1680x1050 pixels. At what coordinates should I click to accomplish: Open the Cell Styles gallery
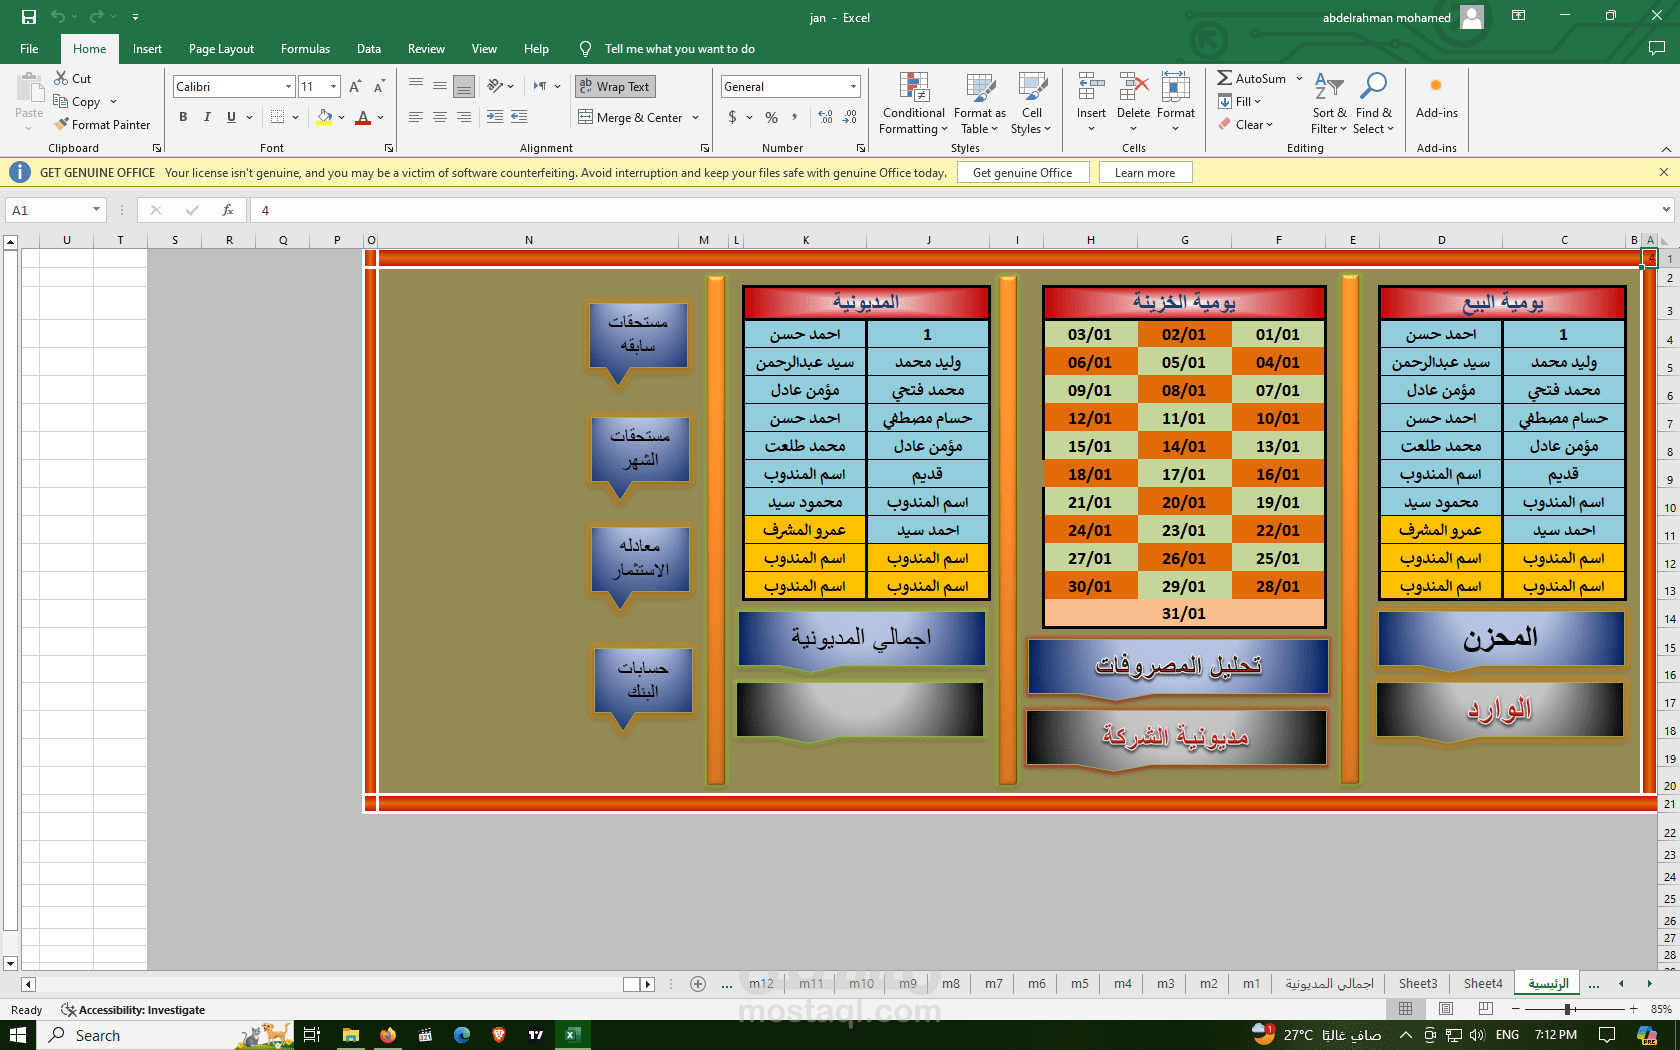[1031, 103]
